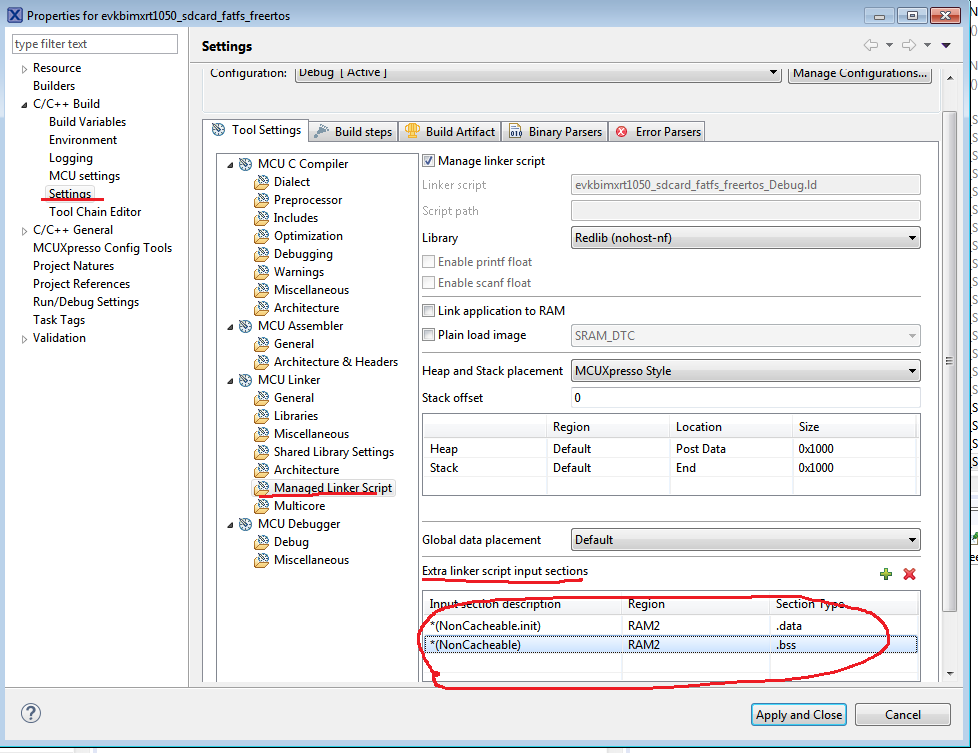Image resolution: width=978 pixels, height=753 pixels.
Task: Click the Stack offset input field
Action: [745, 397]
